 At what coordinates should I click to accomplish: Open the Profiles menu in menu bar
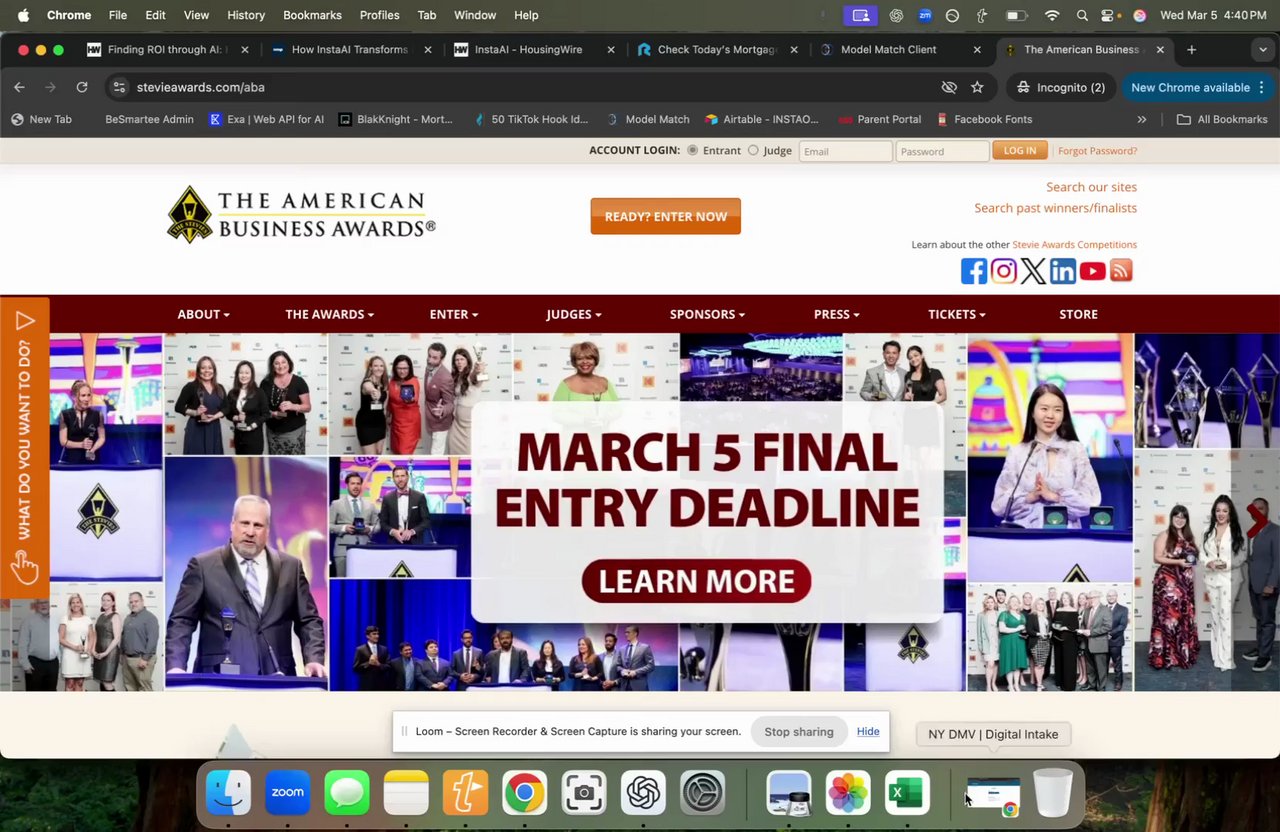(379, 15)
